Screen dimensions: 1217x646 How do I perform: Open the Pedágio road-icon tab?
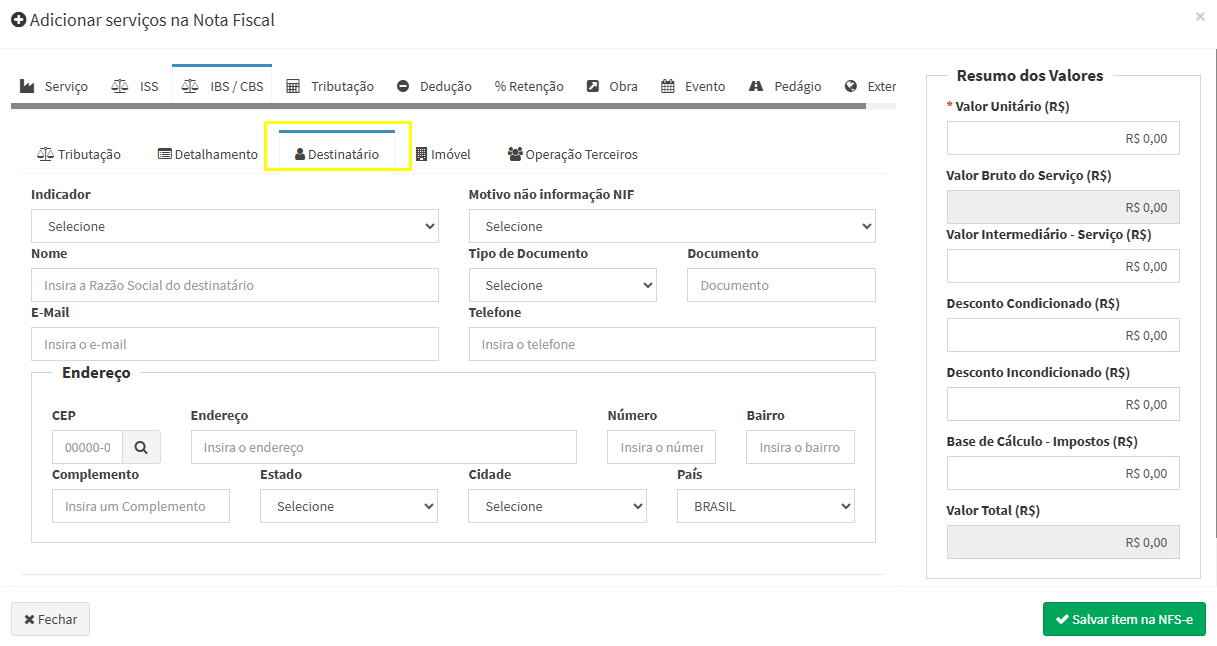pyautogui.click(x=785, y=86)
